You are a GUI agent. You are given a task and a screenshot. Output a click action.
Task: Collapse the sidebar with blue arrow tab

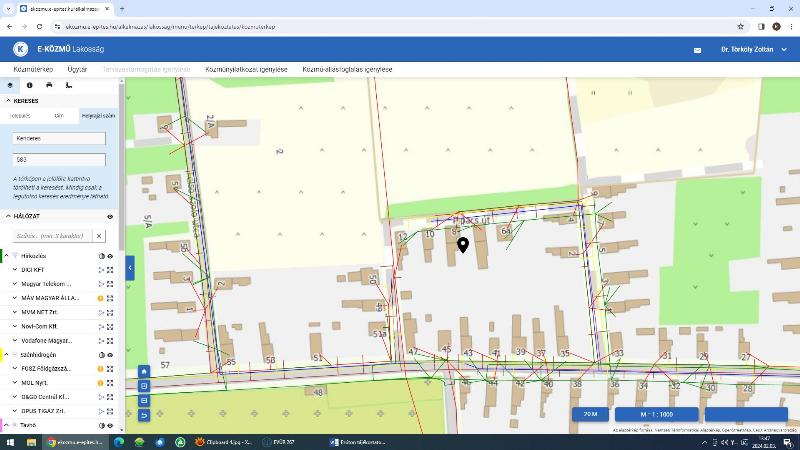130,268
